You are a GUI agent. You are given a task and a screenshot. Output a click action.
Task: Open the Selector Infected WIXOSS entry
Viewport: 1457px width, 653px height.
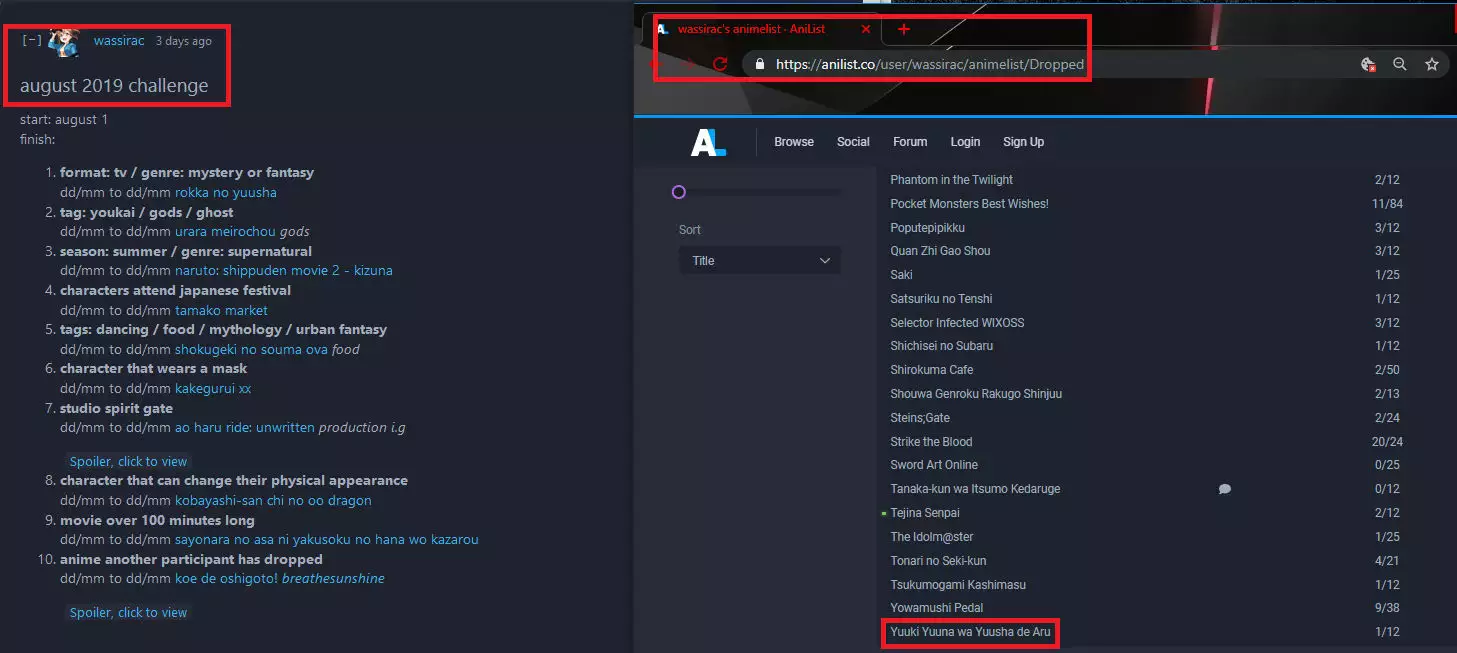click(x=957, y=323)
